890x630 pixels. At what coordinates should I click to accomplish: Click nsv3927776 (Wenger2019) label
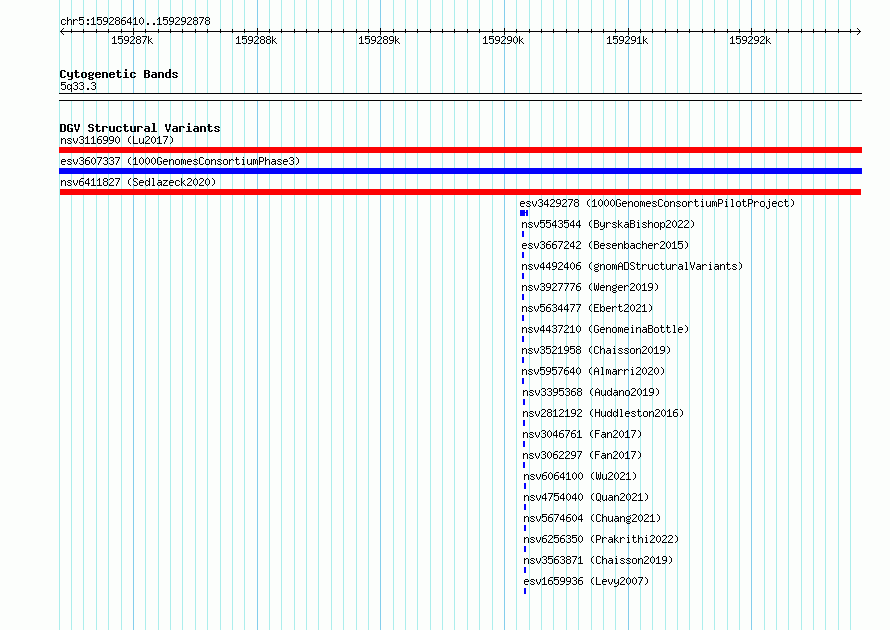(x=590, y=287)
